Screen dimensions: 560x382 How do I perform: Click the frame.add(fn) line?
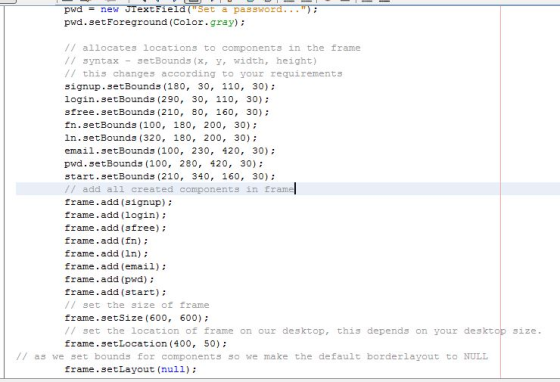pos(106,241)
